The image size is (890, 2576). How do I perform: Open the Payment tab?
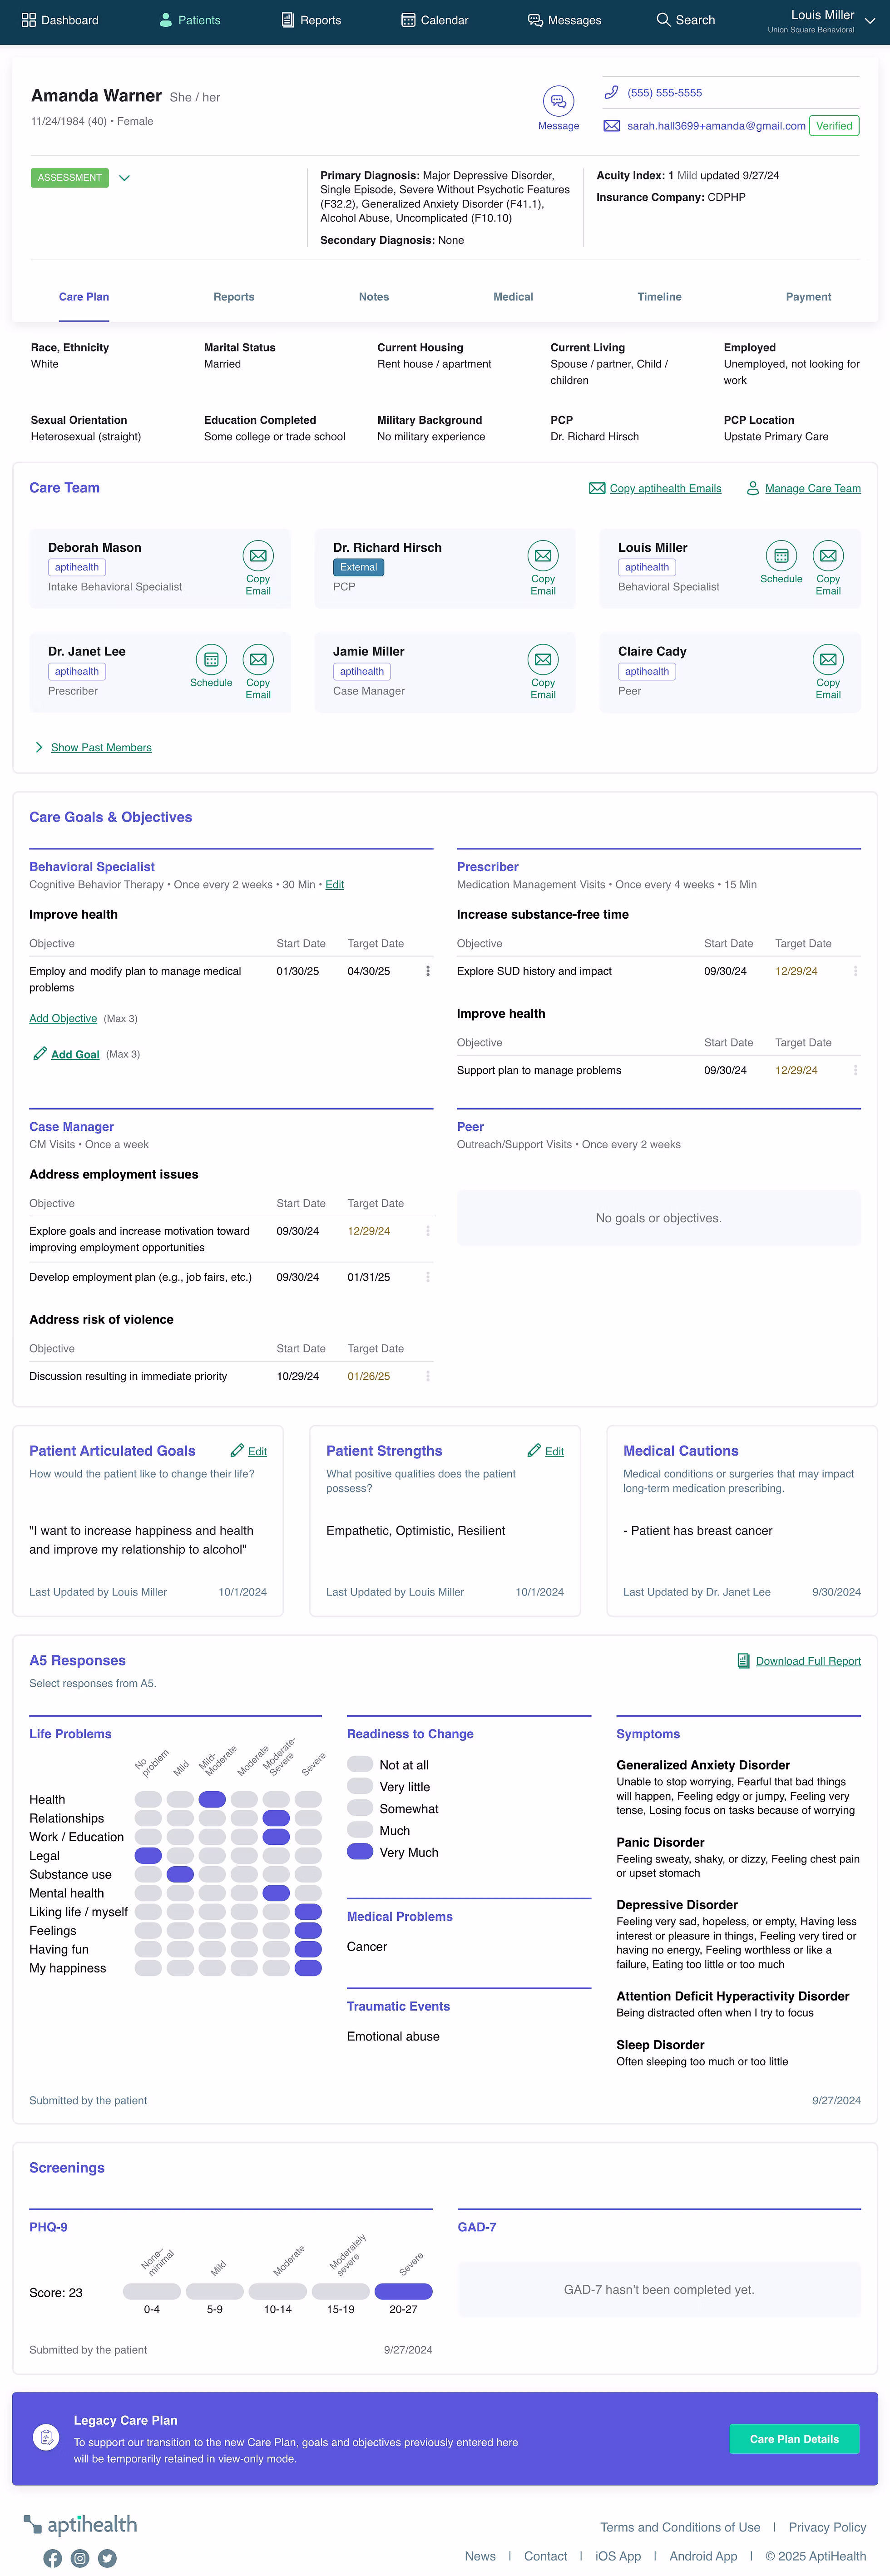click(x=808, y=297)
